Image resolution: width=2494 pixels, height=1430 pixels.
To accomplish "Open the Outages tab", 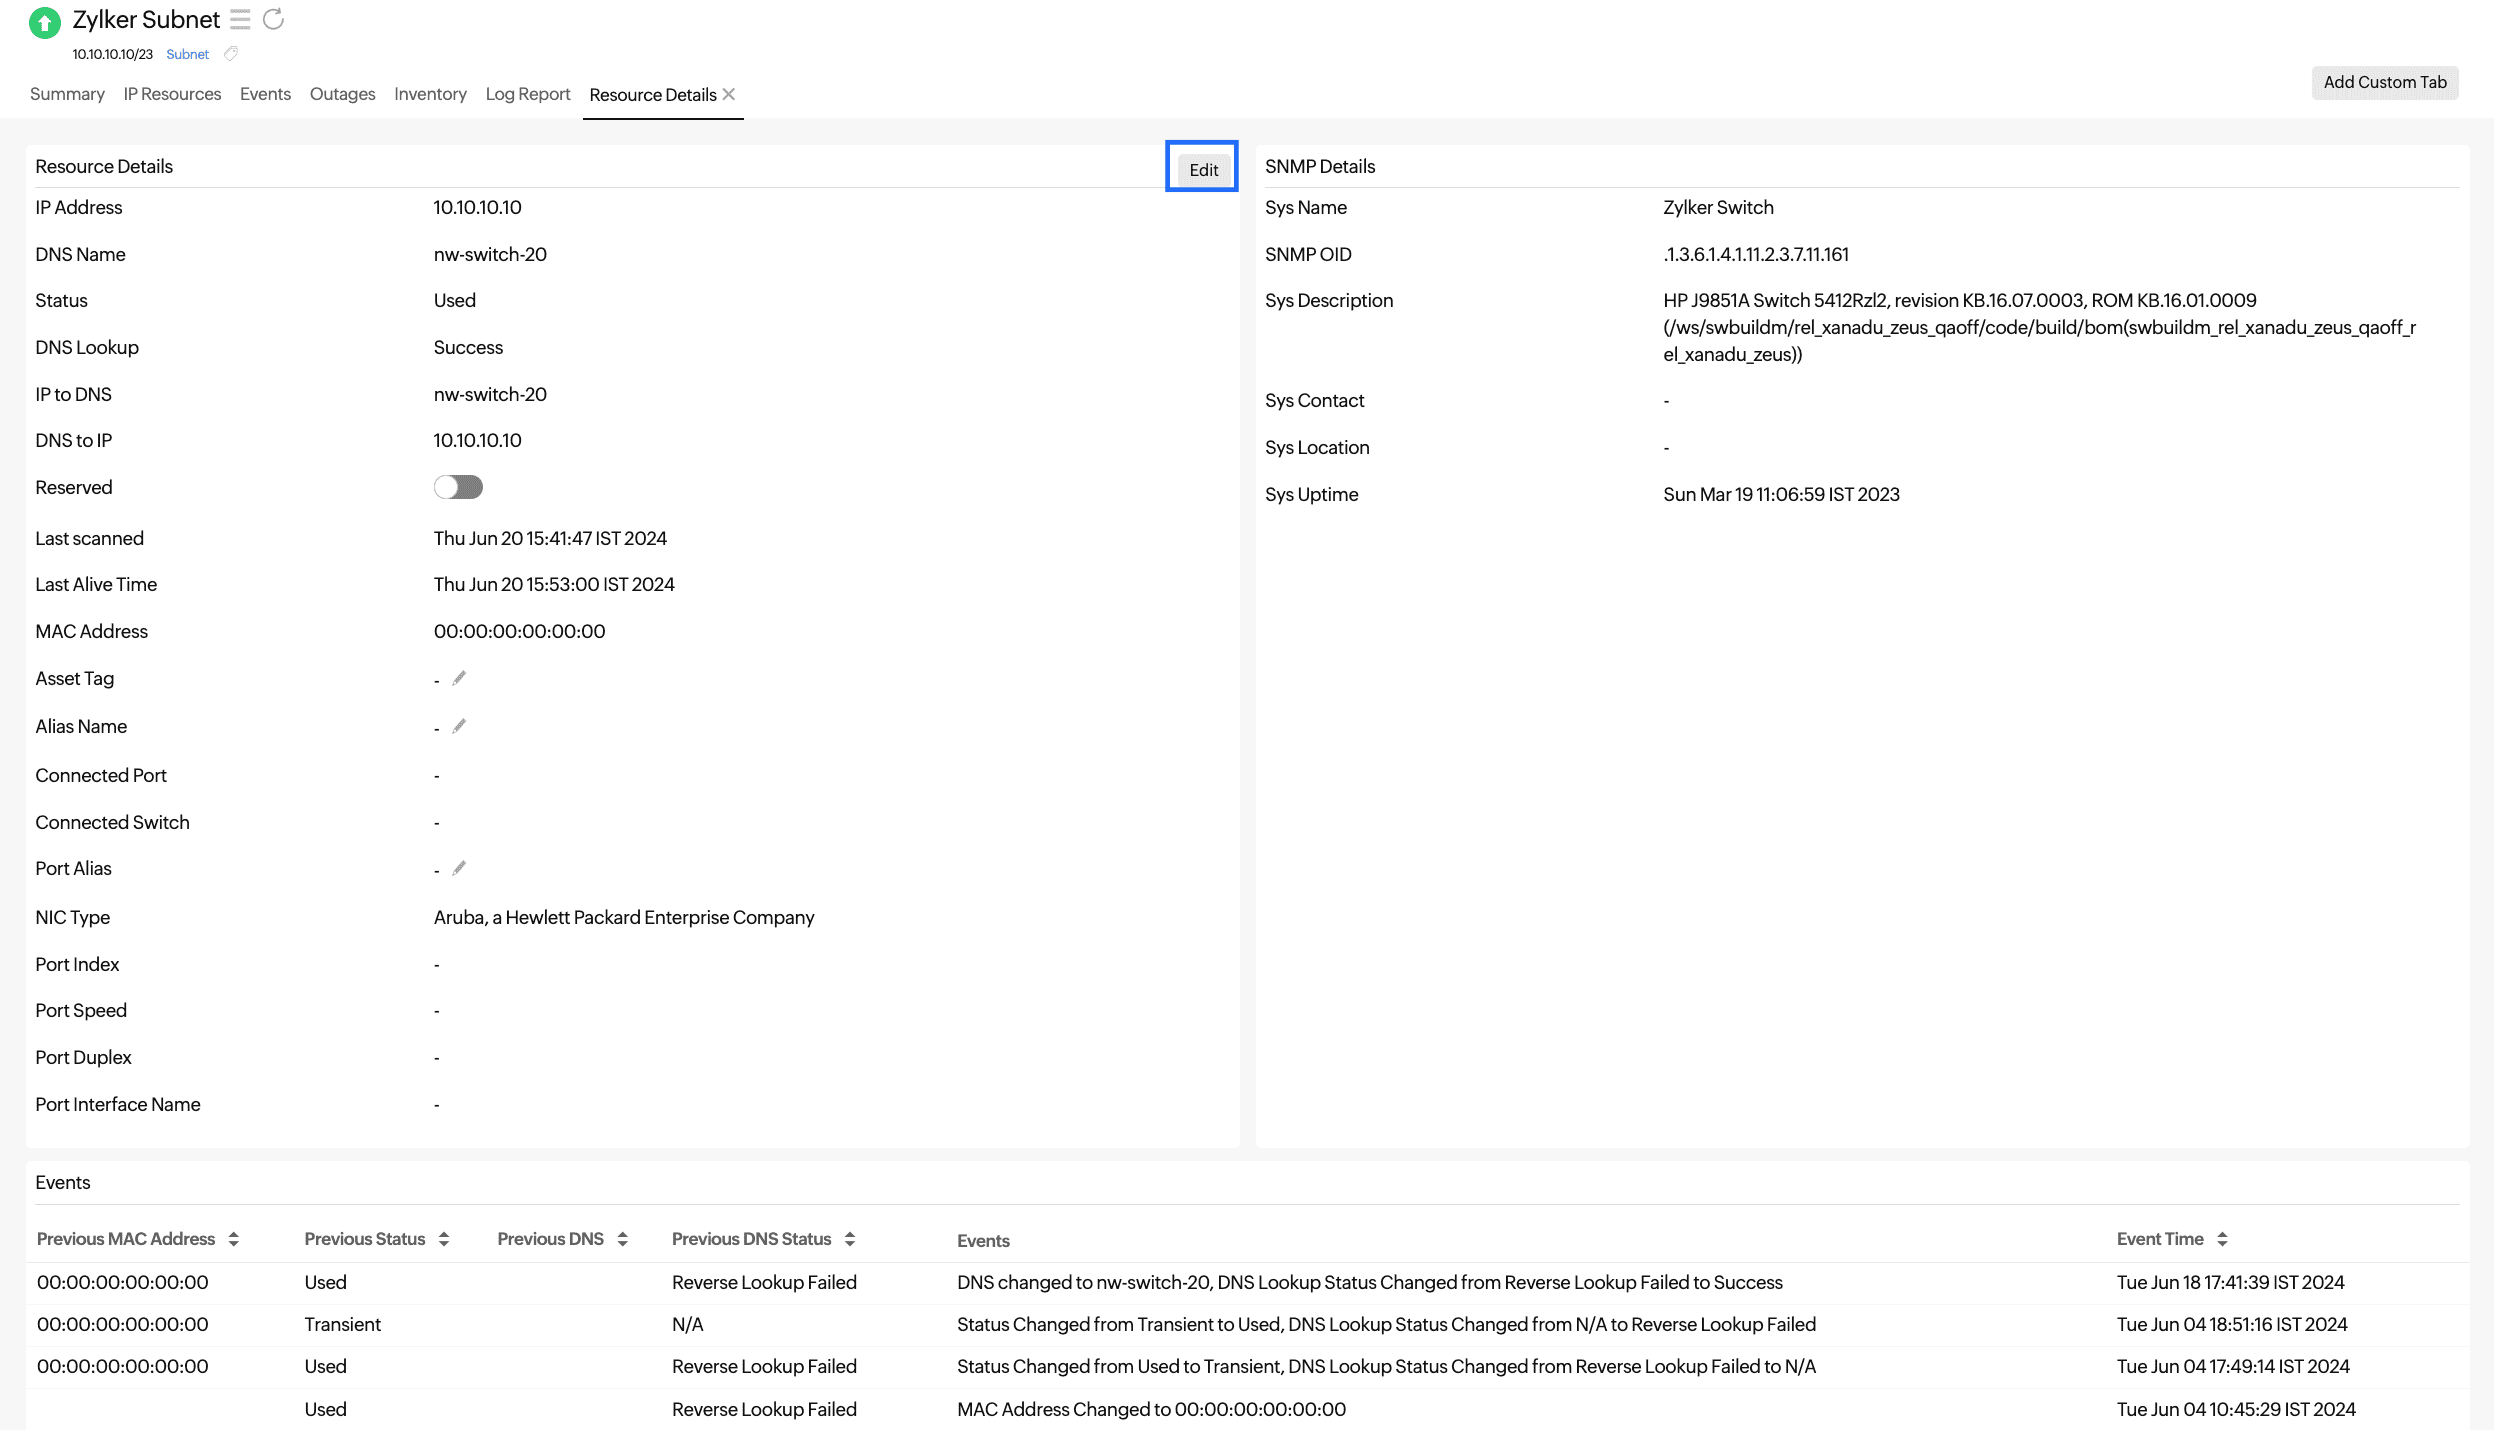I will click(x=342, y=94).
